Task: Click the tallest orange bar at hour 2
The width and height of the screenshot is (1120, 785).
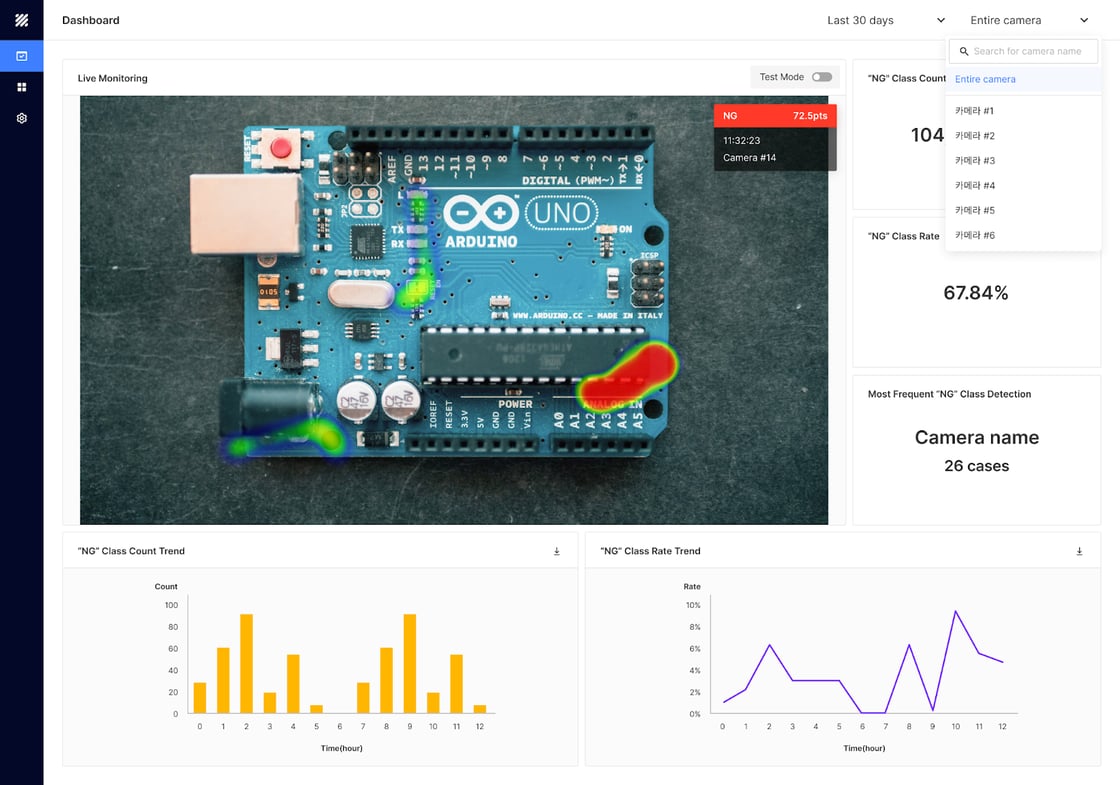Action: 246,664
